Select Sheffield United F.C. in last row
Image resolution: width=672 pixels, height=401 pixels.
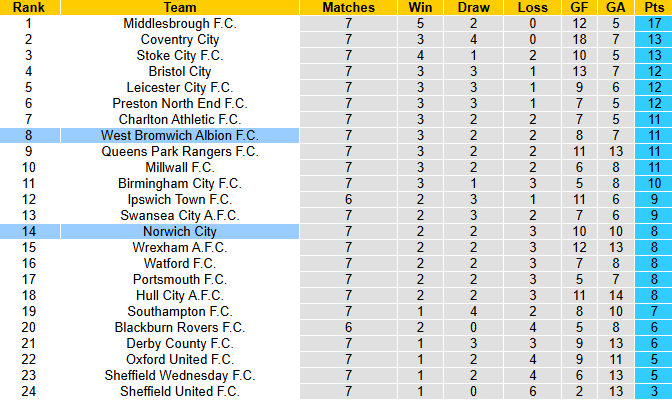pos(180,391)
